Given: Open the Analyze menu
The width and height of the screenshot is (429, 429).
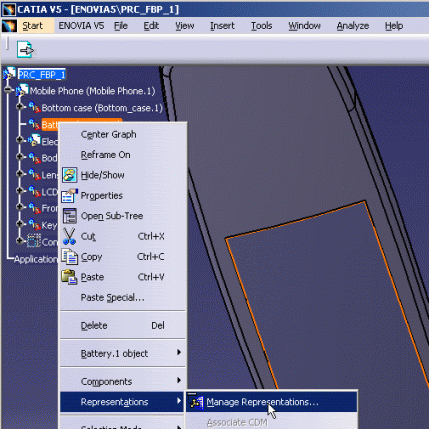Looking at the screenshot, I should [353, 26].
